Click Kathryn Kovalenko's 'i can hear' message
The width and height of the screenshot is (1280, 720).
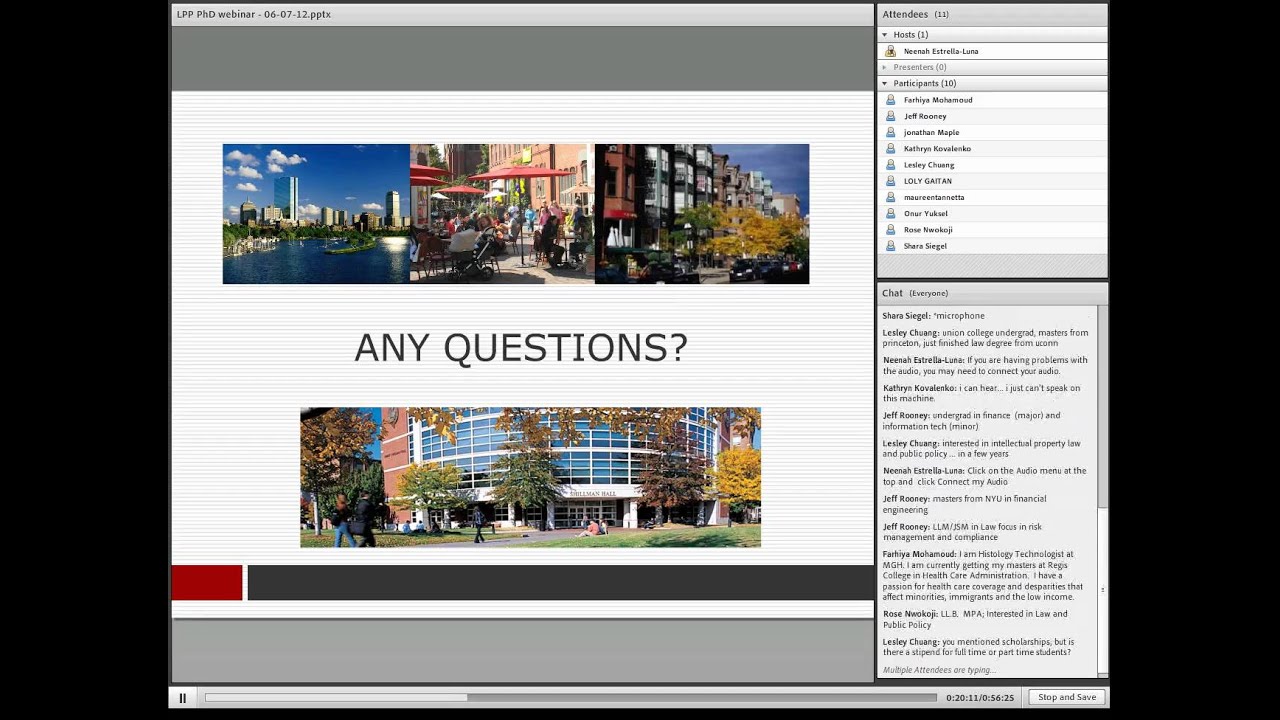pos(982,393)
